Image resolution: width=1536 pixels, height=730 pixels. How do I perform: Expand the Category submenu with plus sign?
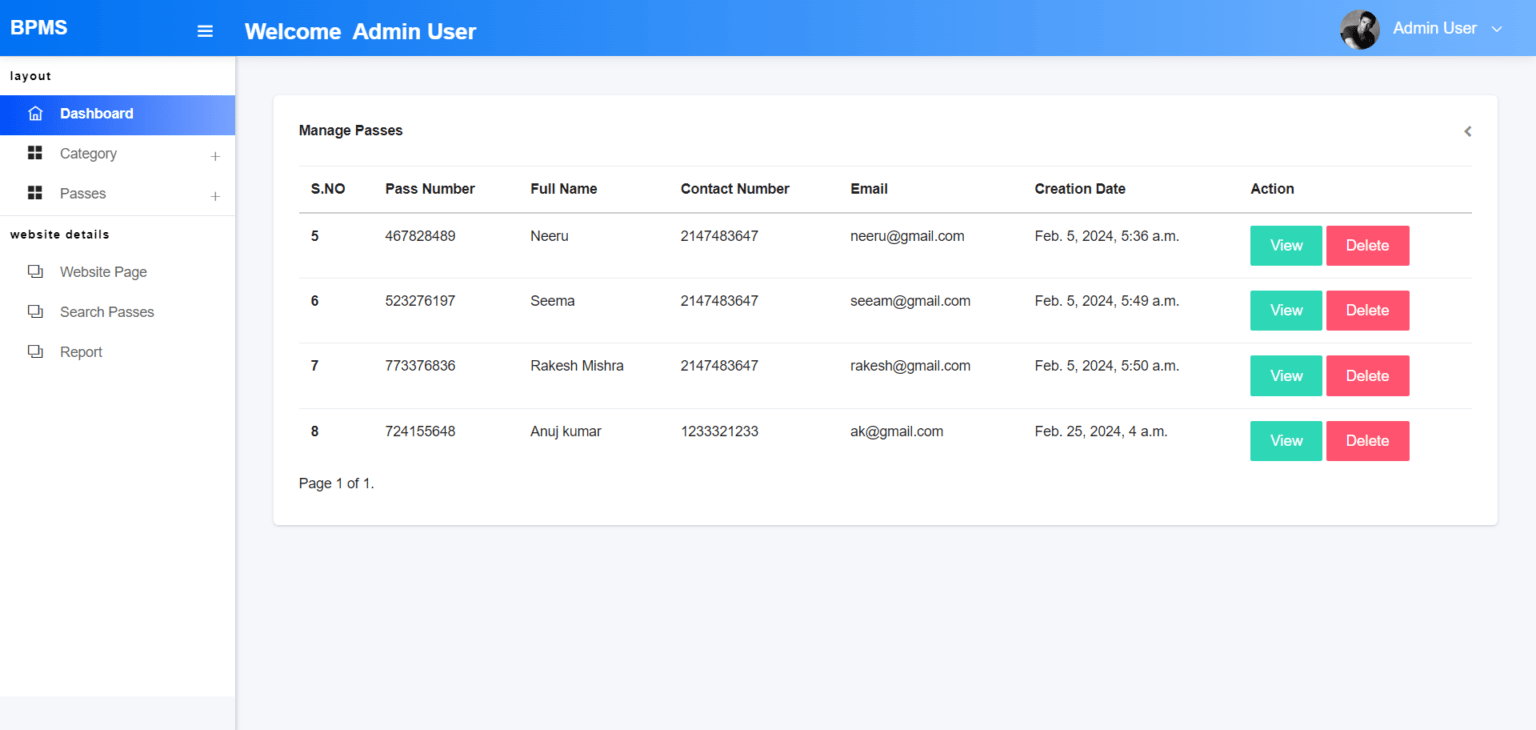(215, 155)
